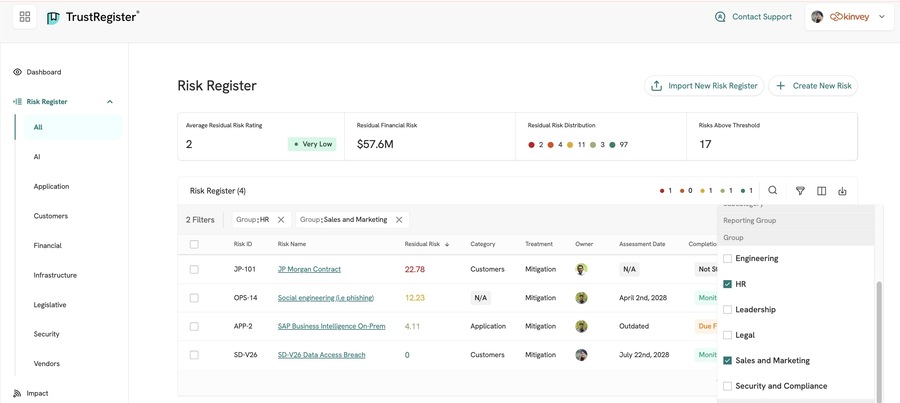Image resolution: width=900 pixels, height=403 pixels.
Task: Click the download export icon
Action: click(842, 191)
